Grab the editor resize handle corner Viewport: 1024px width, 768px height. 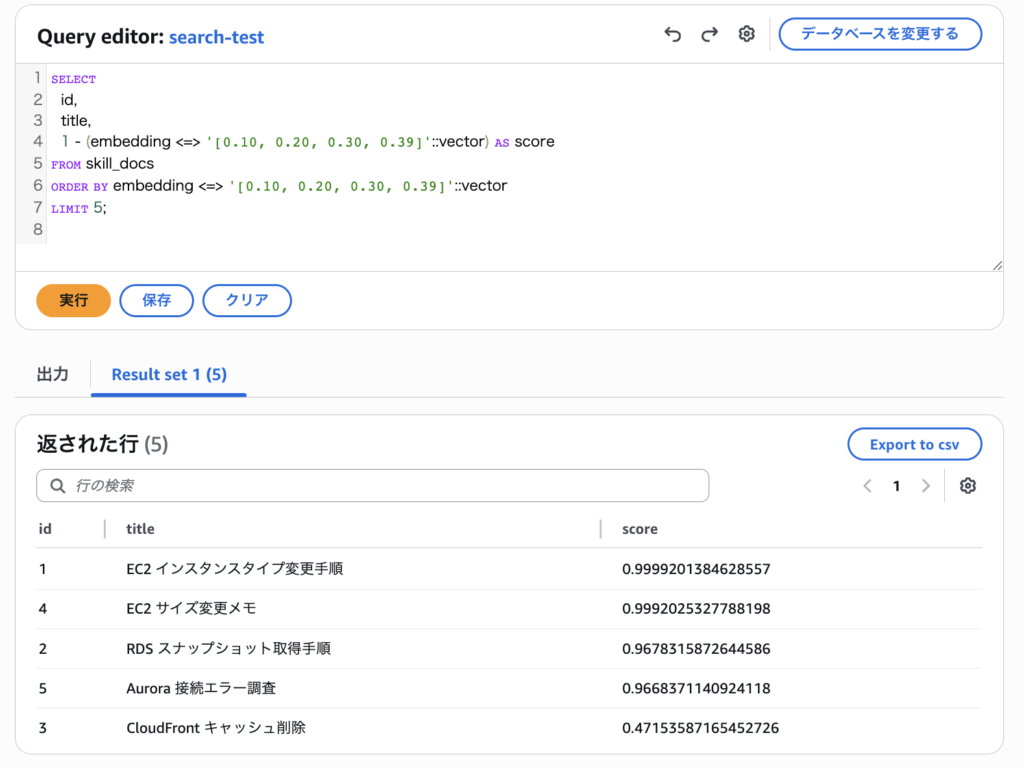pos(996,265)
